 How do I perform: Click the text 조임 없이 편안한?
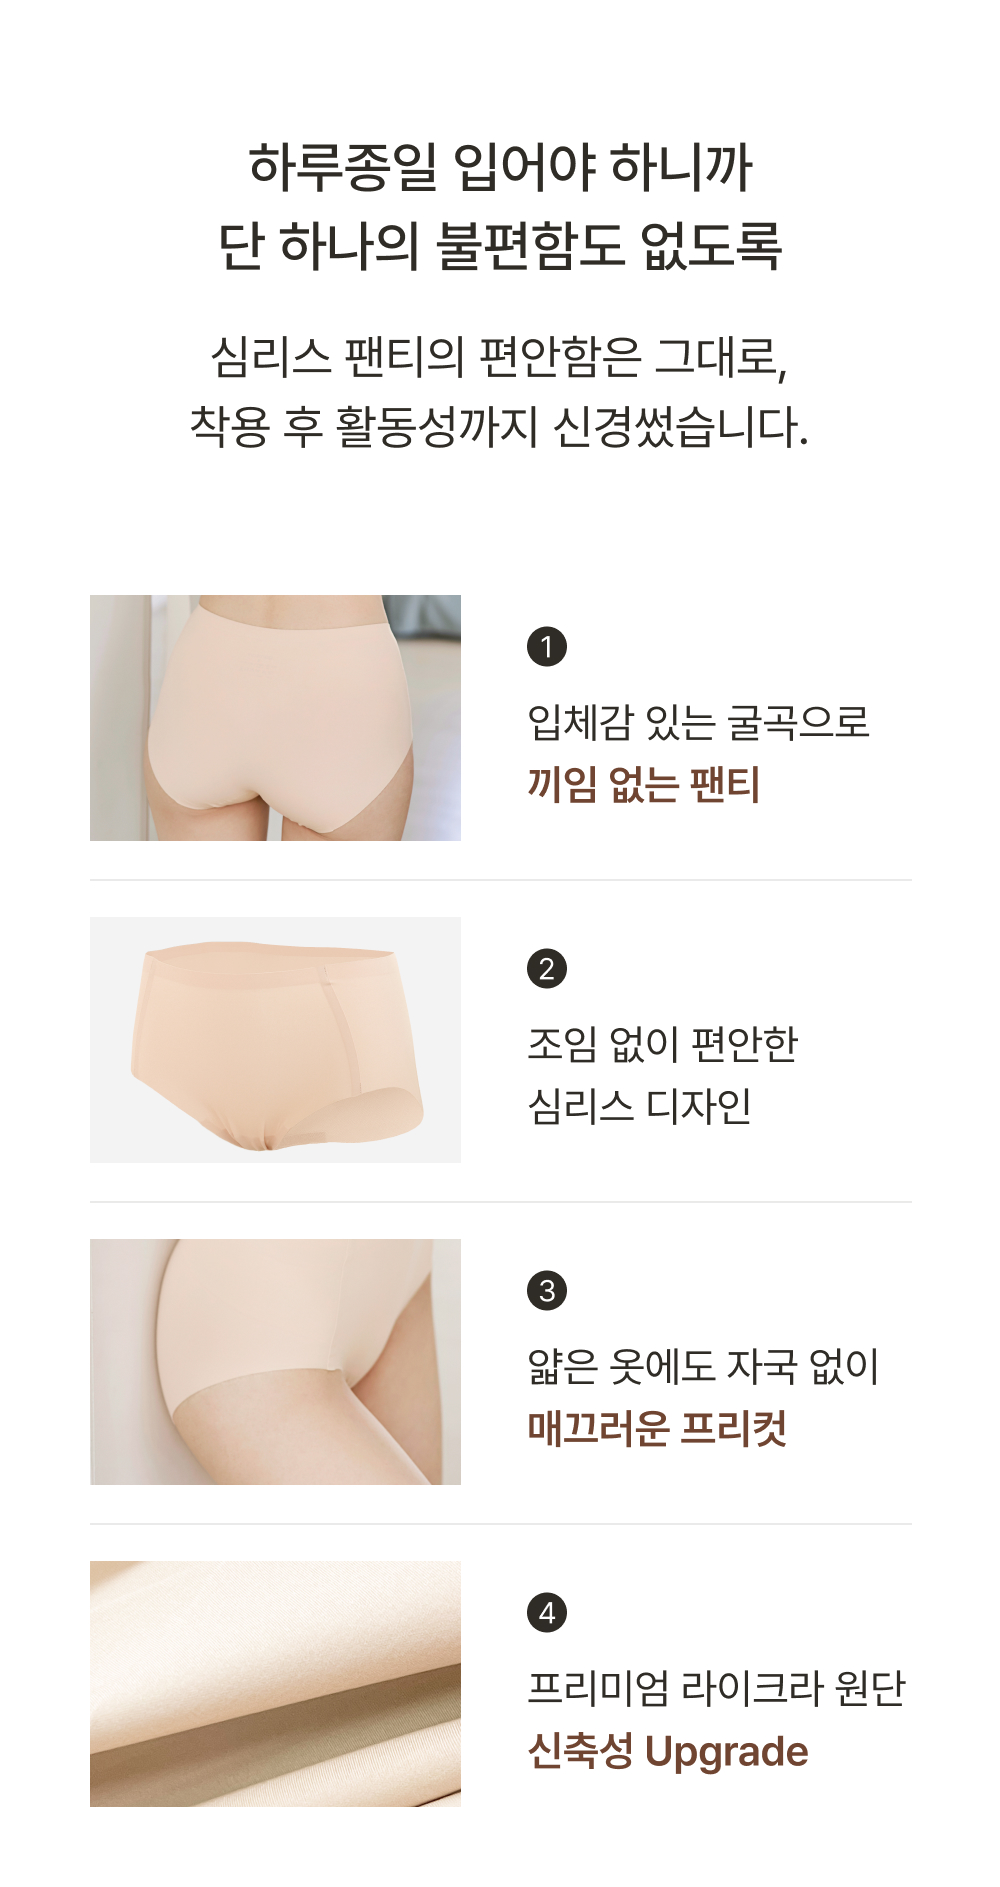(663, 1044)
